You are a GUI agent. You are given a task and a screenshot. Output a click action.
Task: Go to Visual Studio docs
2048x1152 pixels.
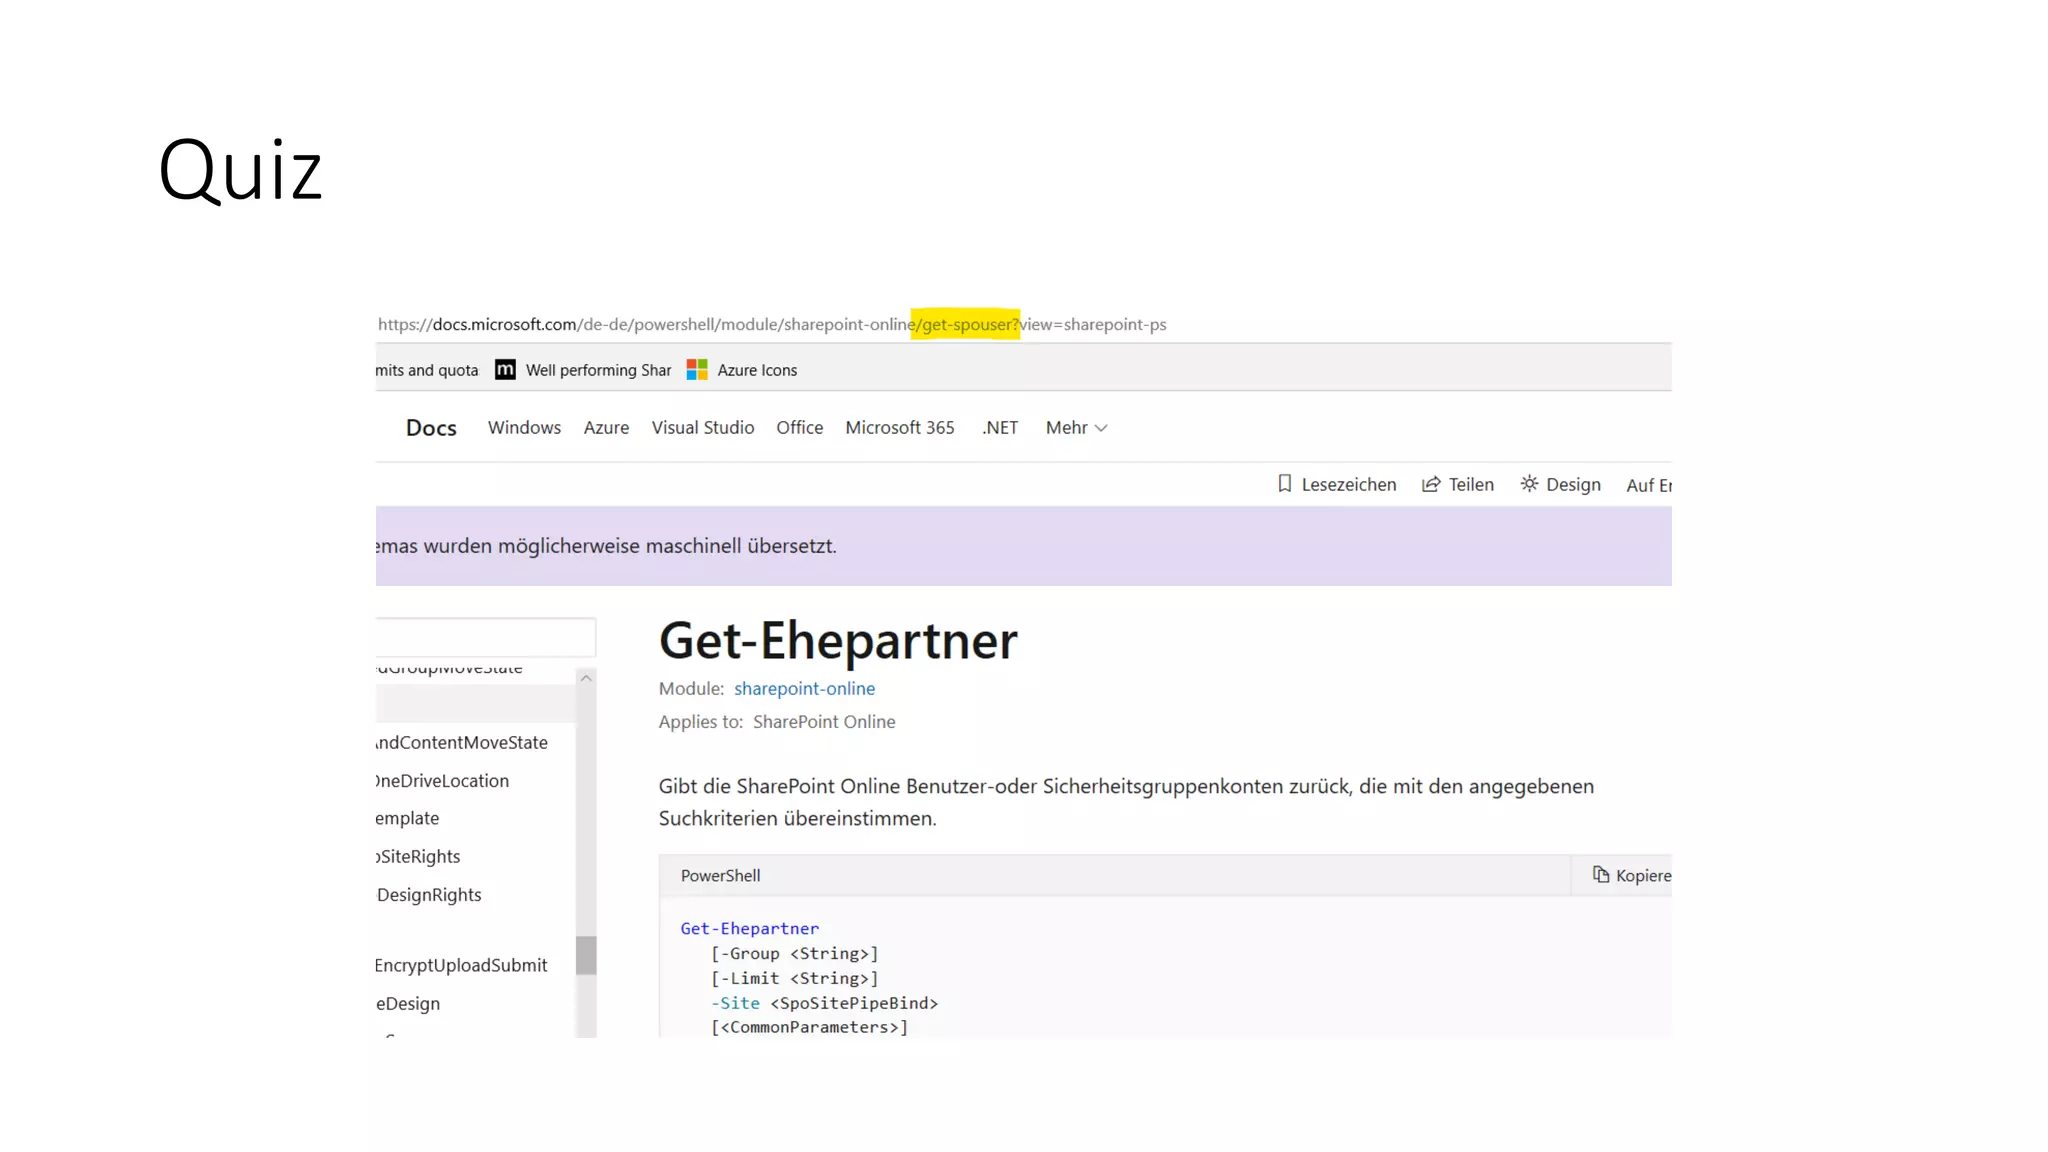pyautogui.click(x=702, y=428)
